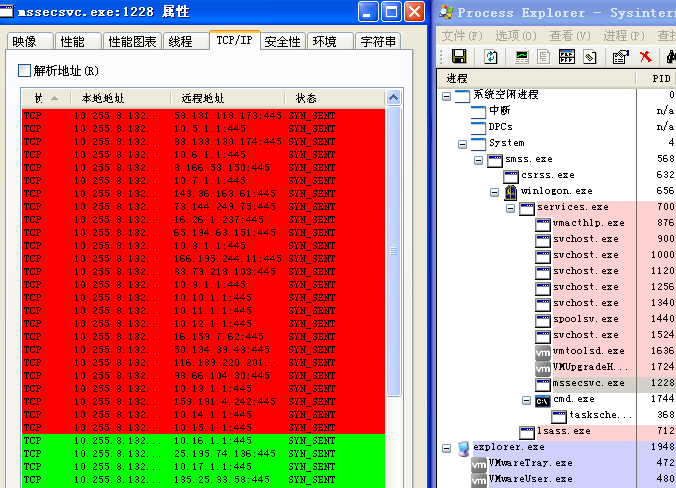Image resolution: width=676 pixels, height=488 pixels.
Task: Collapse the winlogon.exe tree node
Action: pyautogui.click(x=494, y=192)
